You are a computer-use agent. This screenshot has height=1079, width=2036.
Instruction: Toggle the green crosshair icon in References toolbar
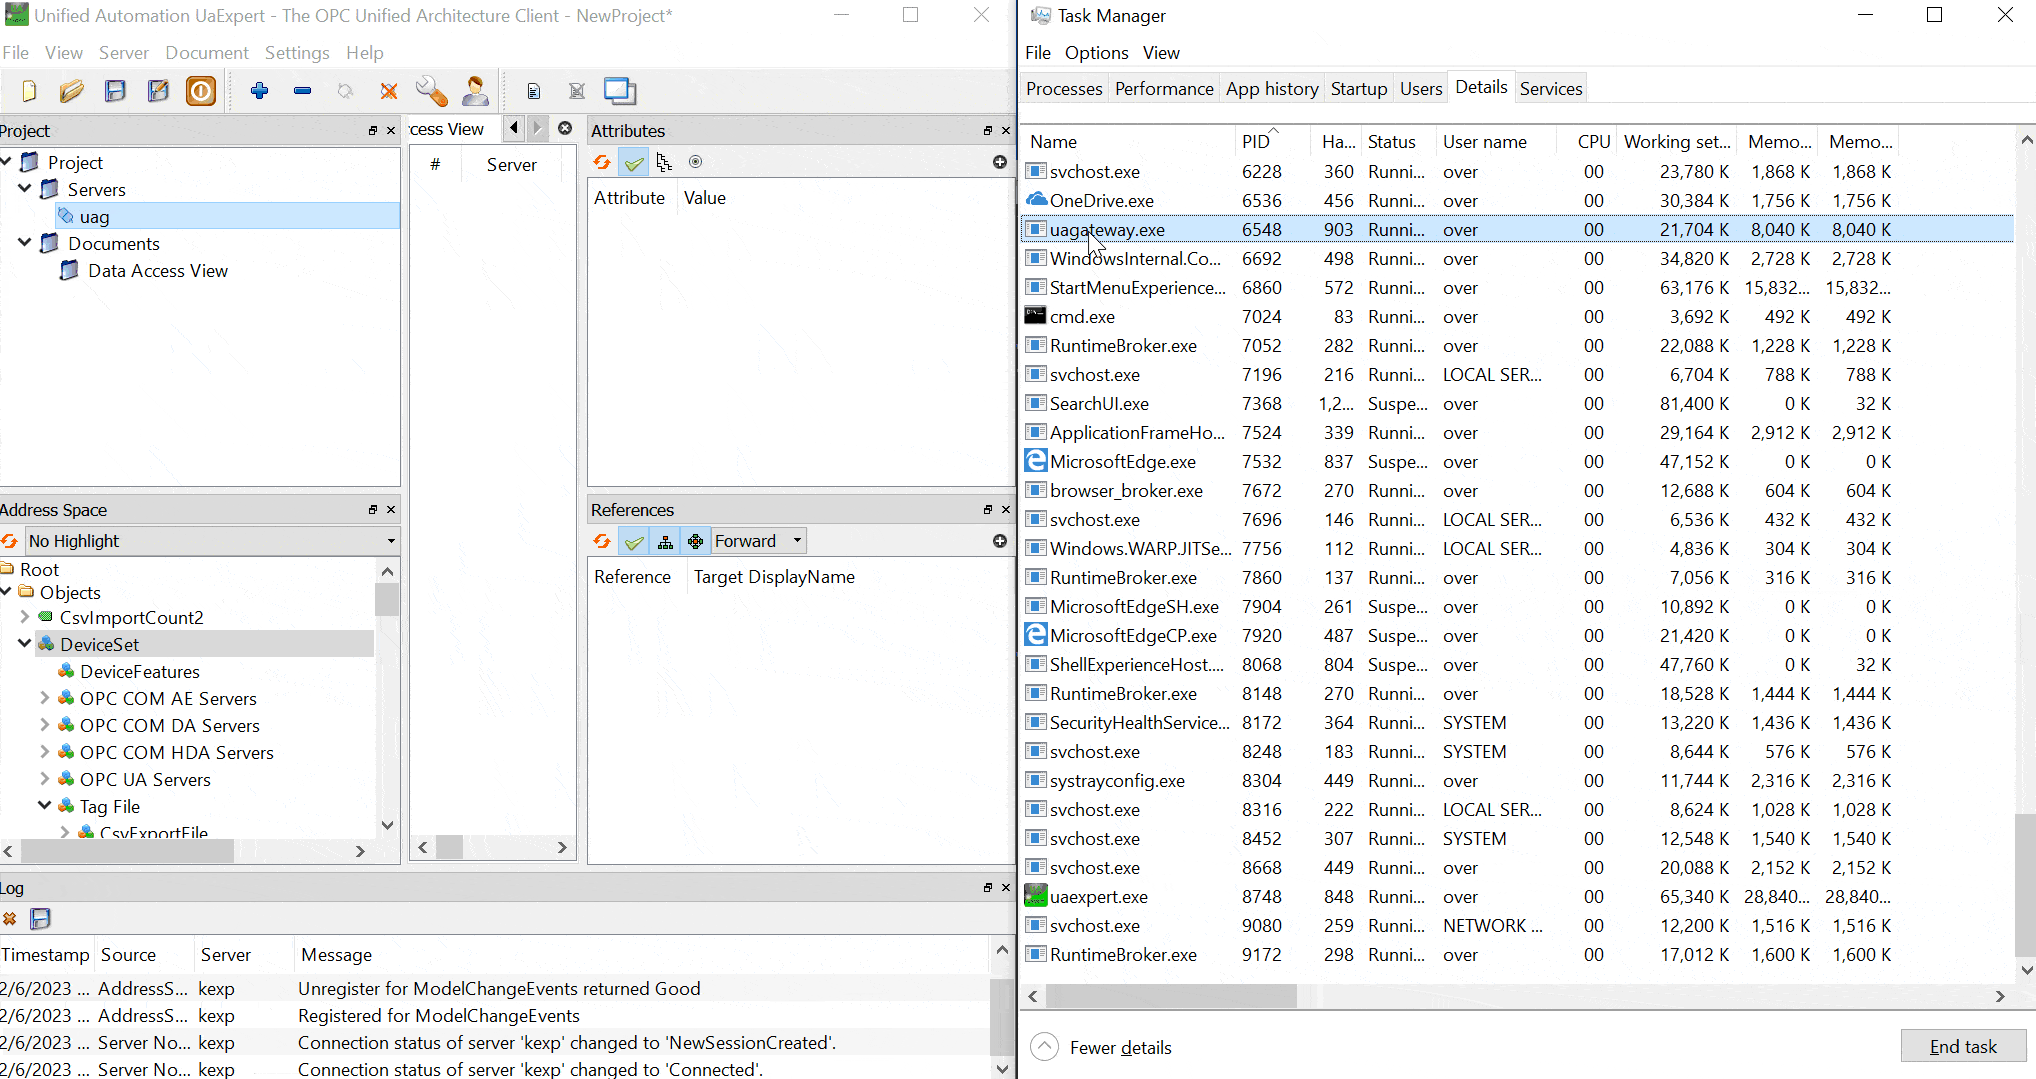click(696, 541)
